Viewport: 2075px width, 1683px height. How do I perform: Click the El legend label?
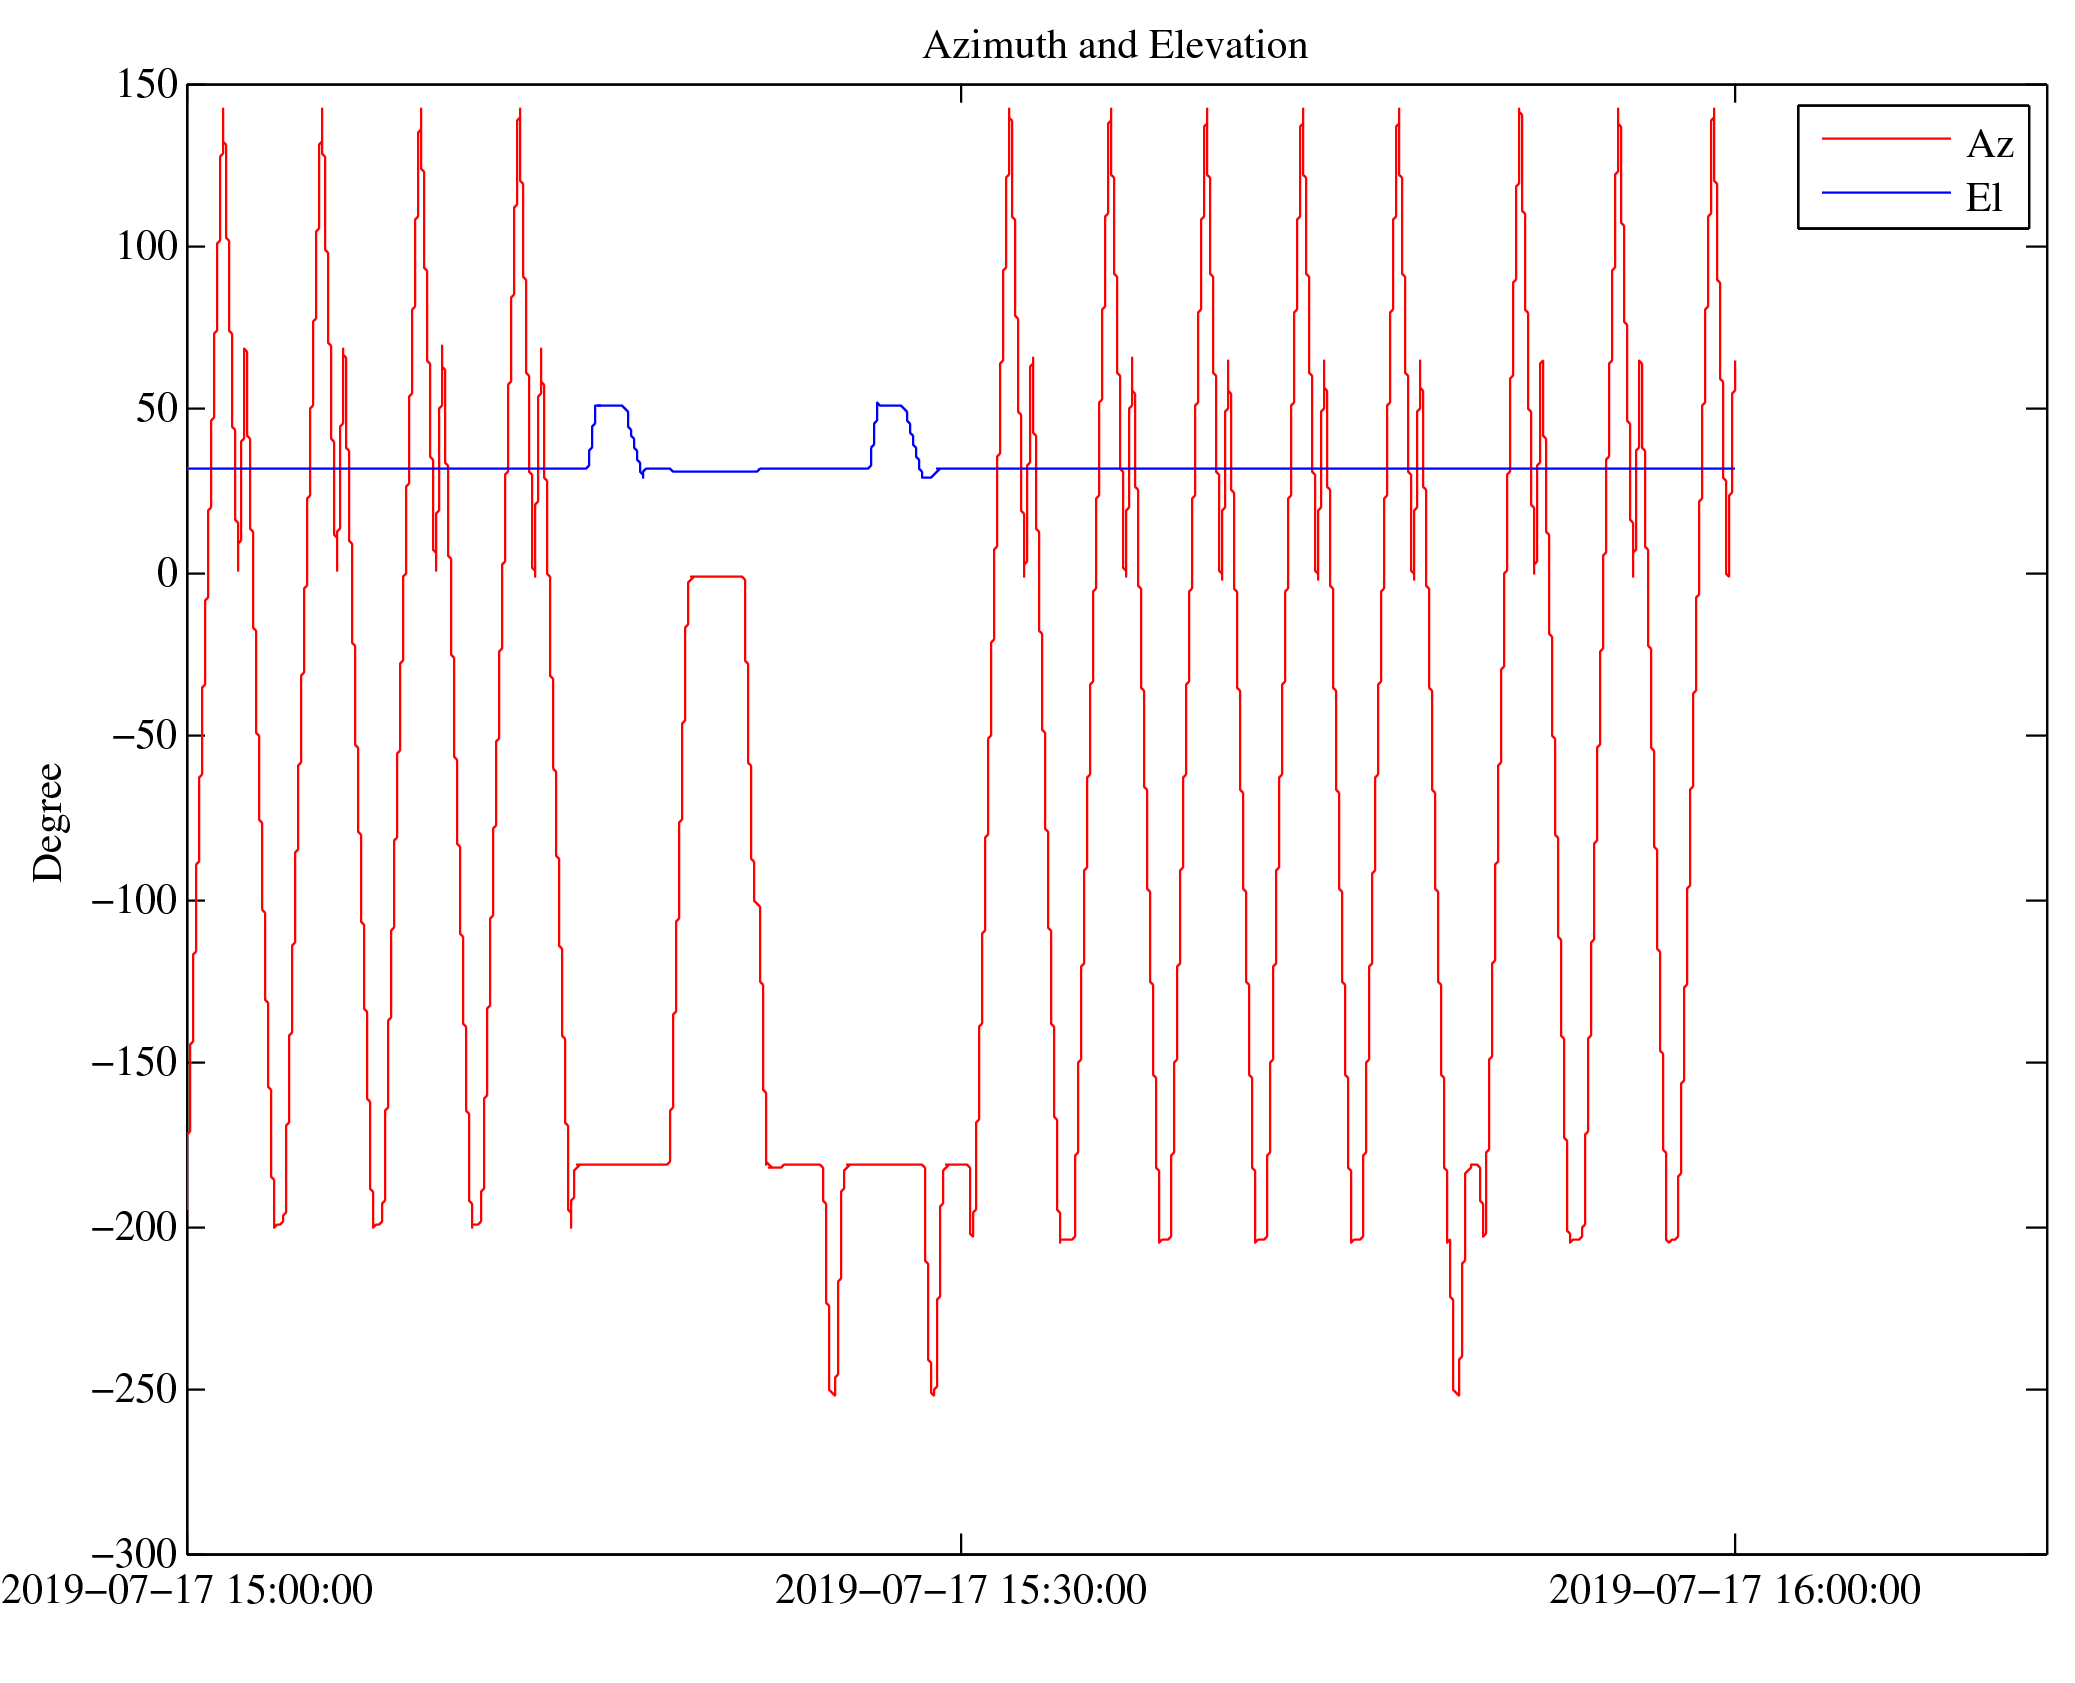click(1983, 198)
